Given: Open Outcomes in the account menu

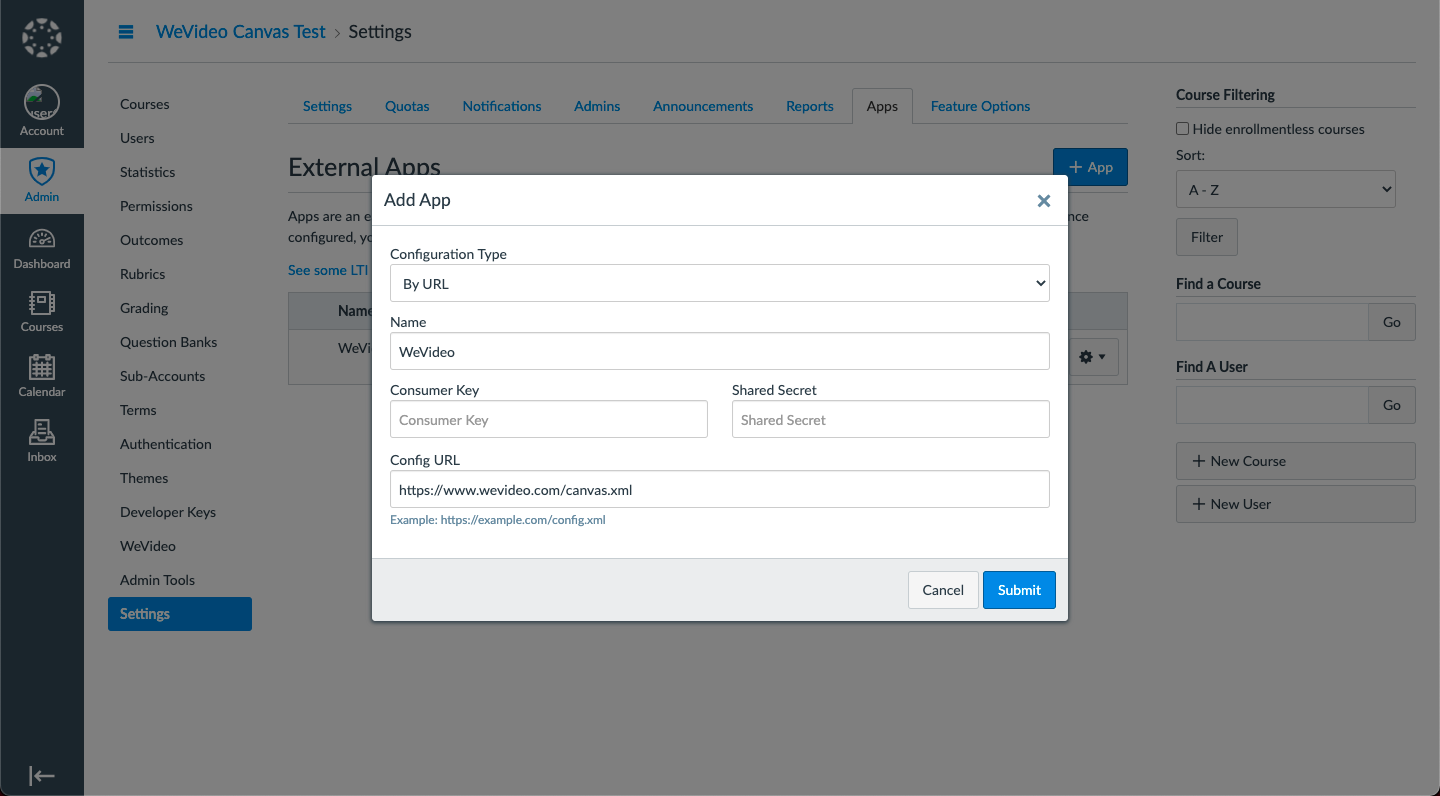Looking at the screenshot, I should pos(152,240).
